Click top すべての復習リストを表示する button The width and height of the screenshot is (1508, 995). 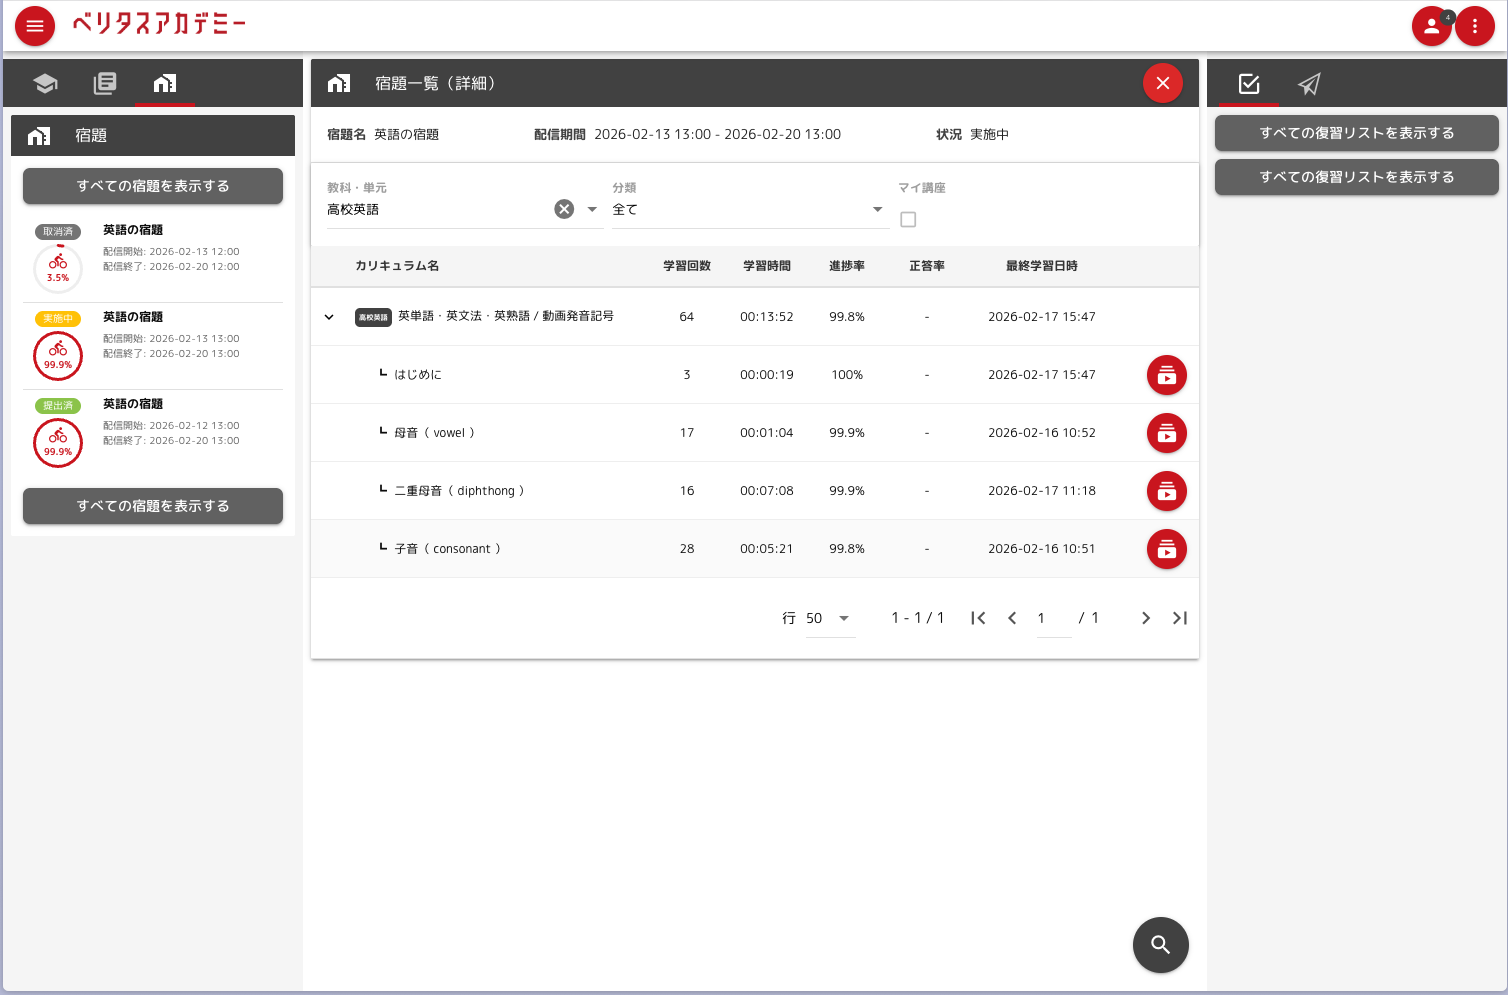tap(1356, 133)
